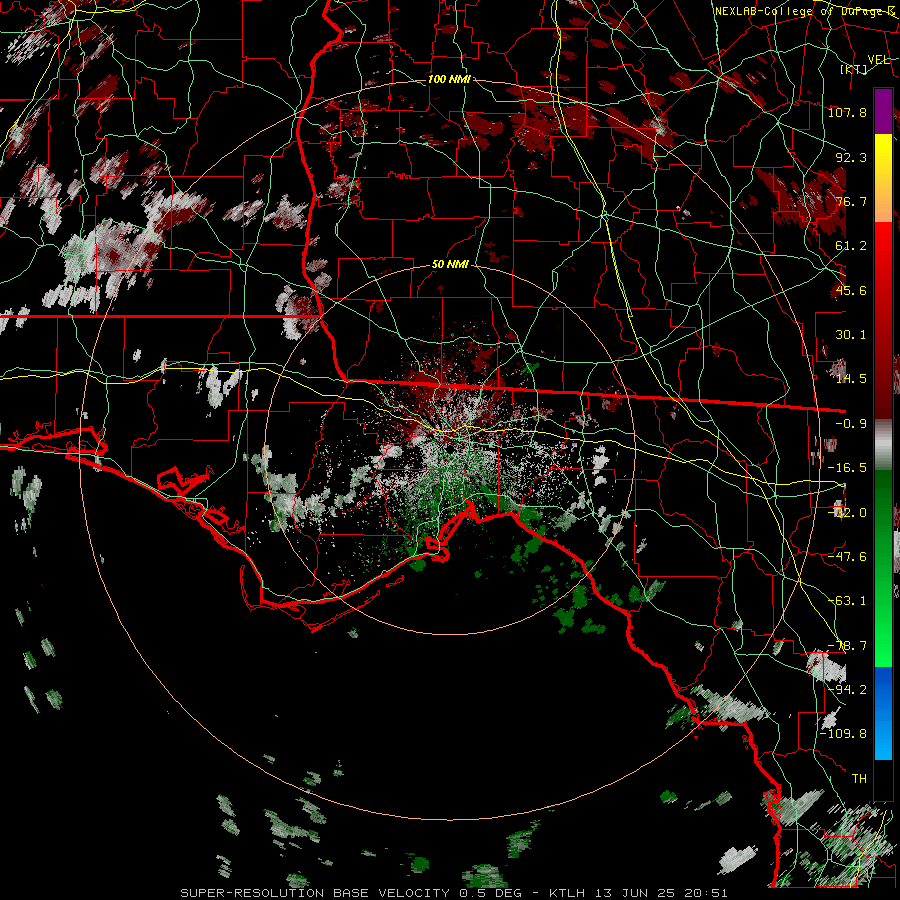
Task: Click the KTLH 13 JUN 25 20:51 timestamp
Action: [638, 893]
